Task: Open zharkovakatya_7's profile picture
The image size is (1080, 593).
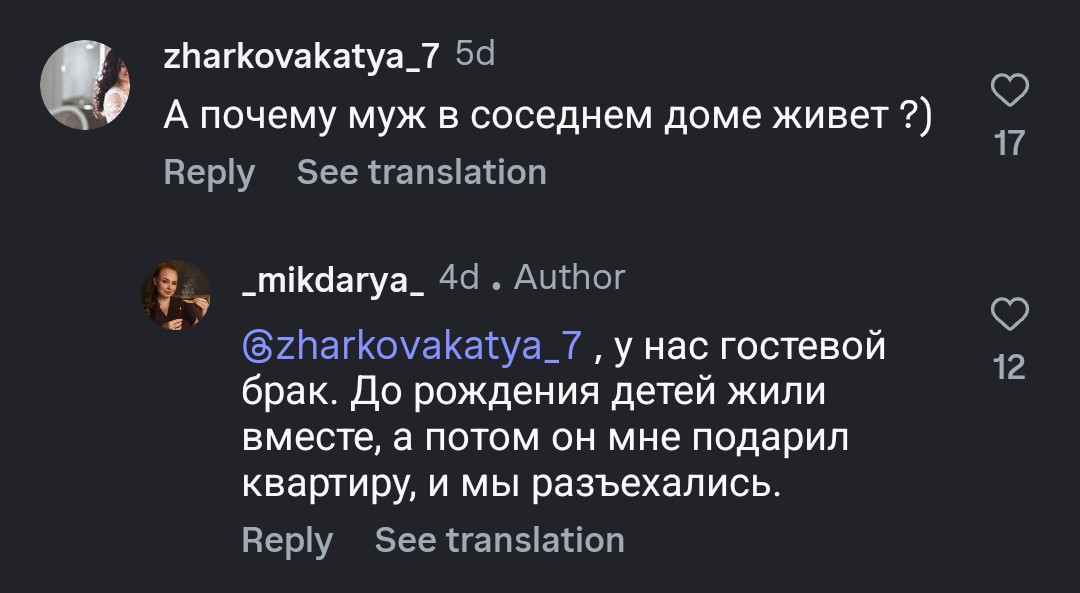Action: [87, 86]
